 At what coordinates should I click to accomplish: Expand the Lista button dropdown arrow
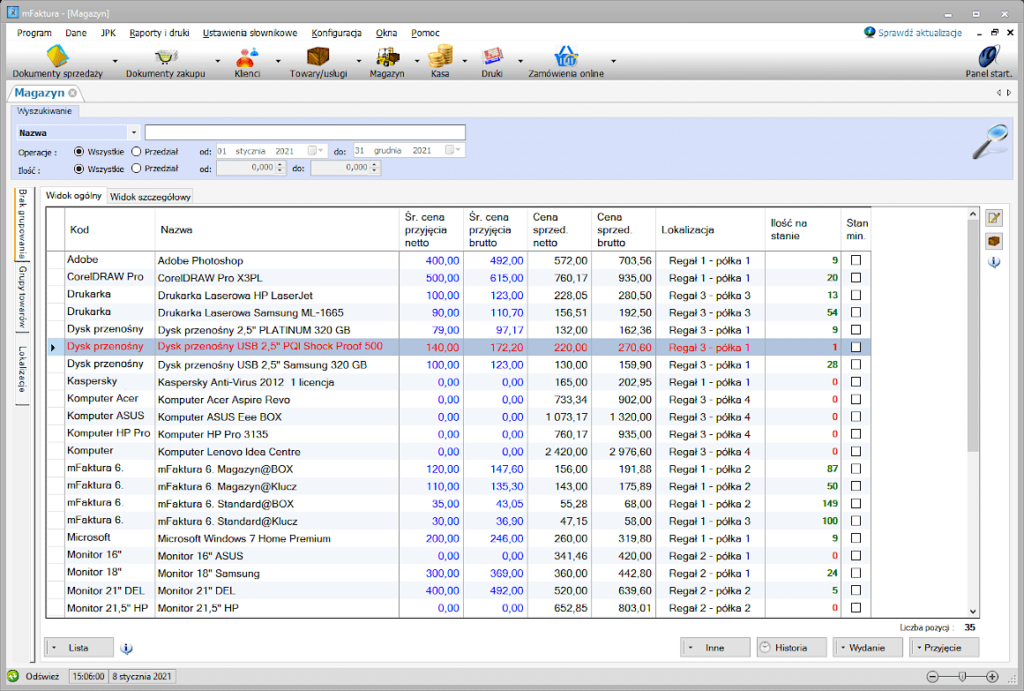[x=54, y=648]
